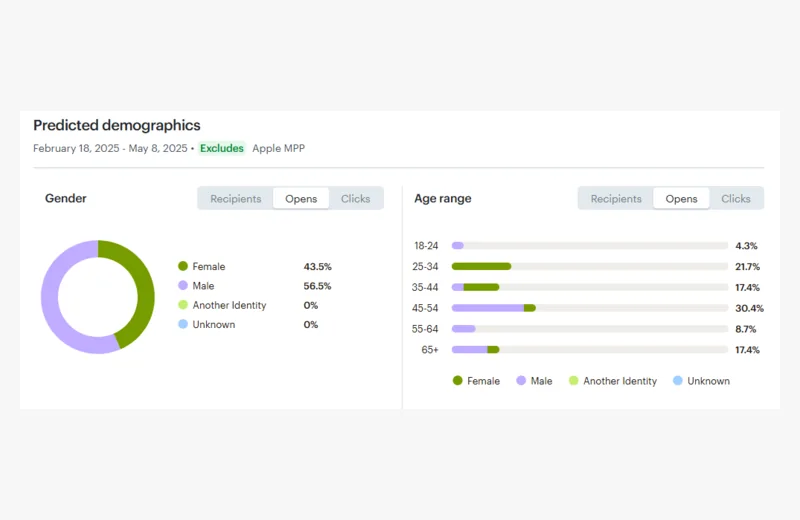Click the 65+ age label
This screenshot has height=520, width=800.
[x=430, y=350]
